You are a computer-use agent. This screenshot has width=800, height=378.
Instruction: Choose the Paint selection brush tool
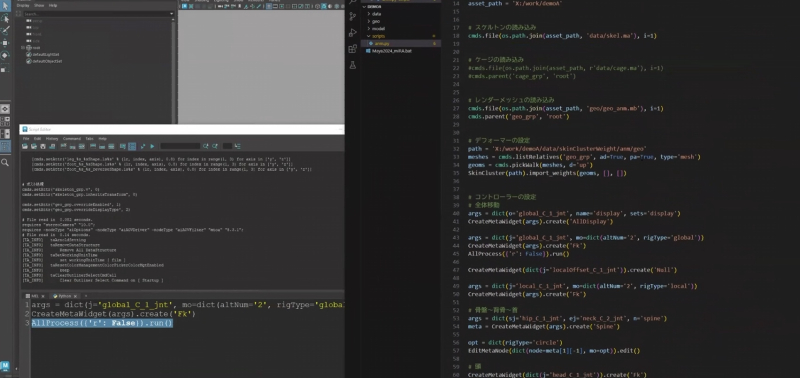tap(5, 31)
